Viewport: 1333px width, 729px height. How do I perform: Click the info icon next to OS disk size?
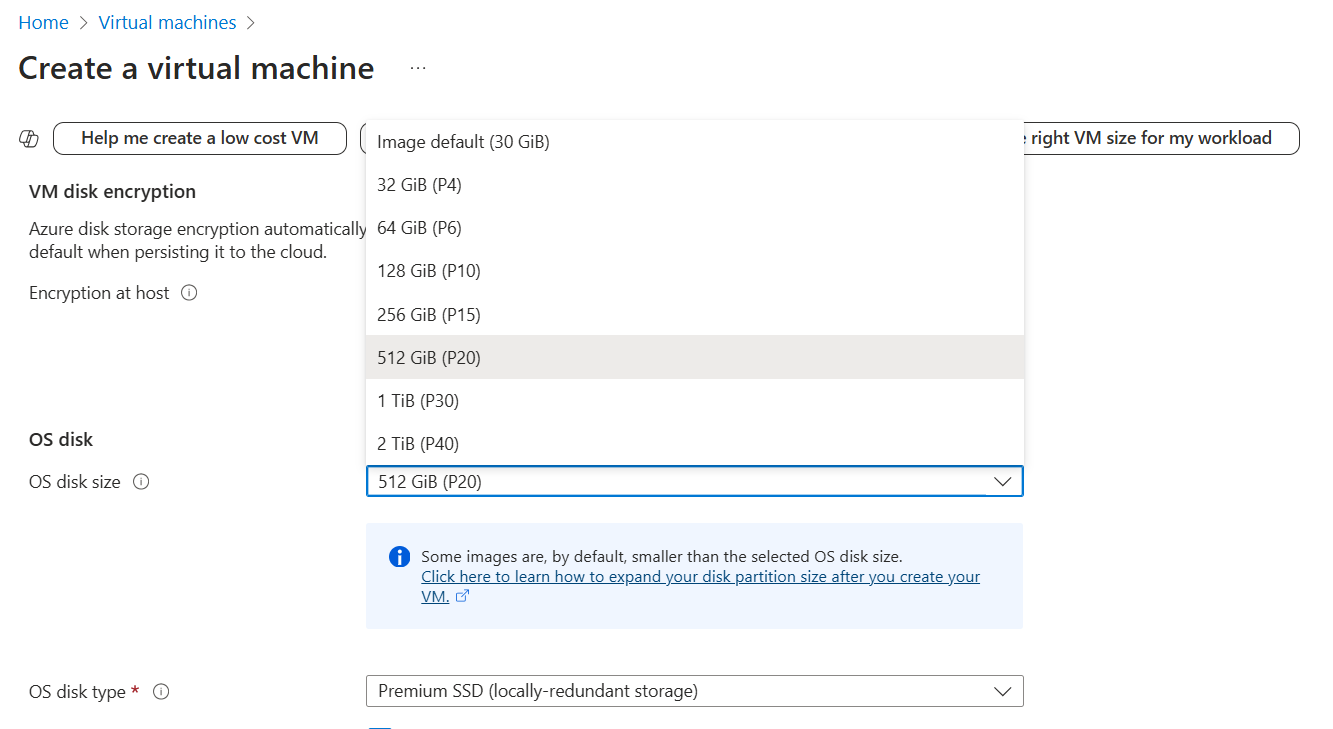tap(141, 481)
